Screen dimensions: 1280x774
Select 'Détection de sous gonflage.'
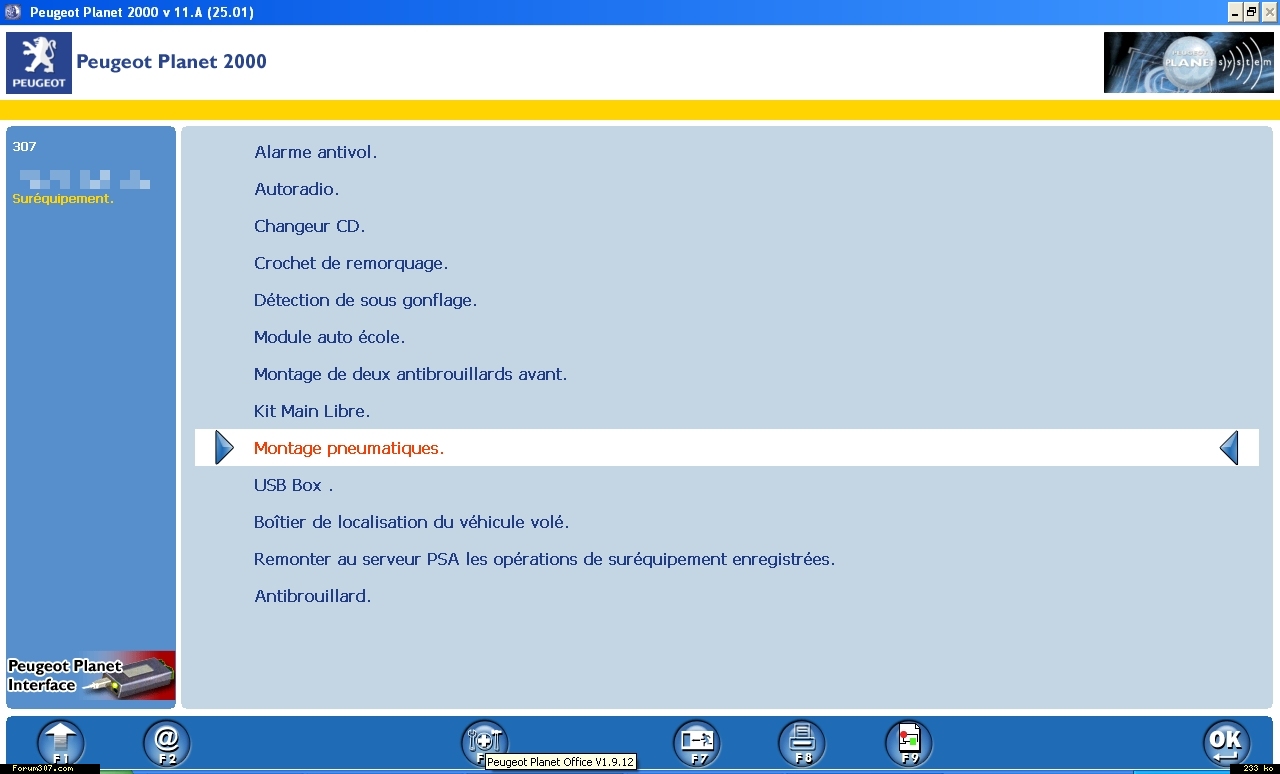pyautogui.click(x=365, y=300)
